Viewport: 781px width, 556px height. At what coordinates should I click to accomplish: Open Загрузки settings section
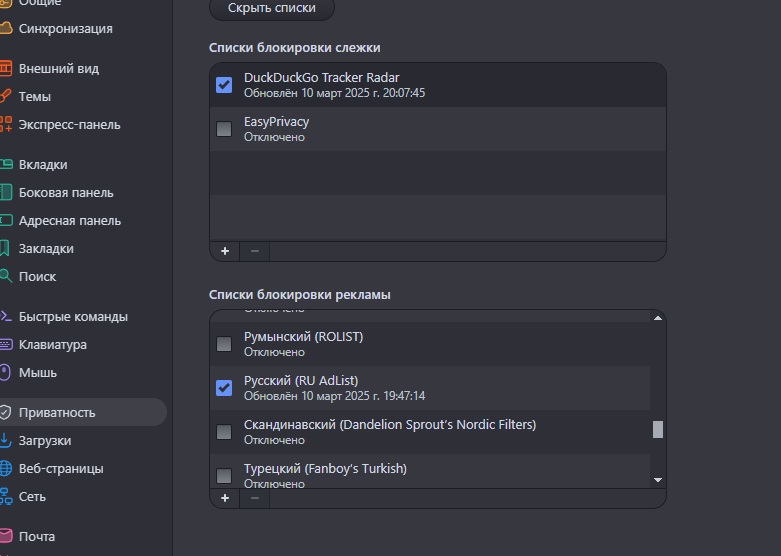click(x=45, y=440)
